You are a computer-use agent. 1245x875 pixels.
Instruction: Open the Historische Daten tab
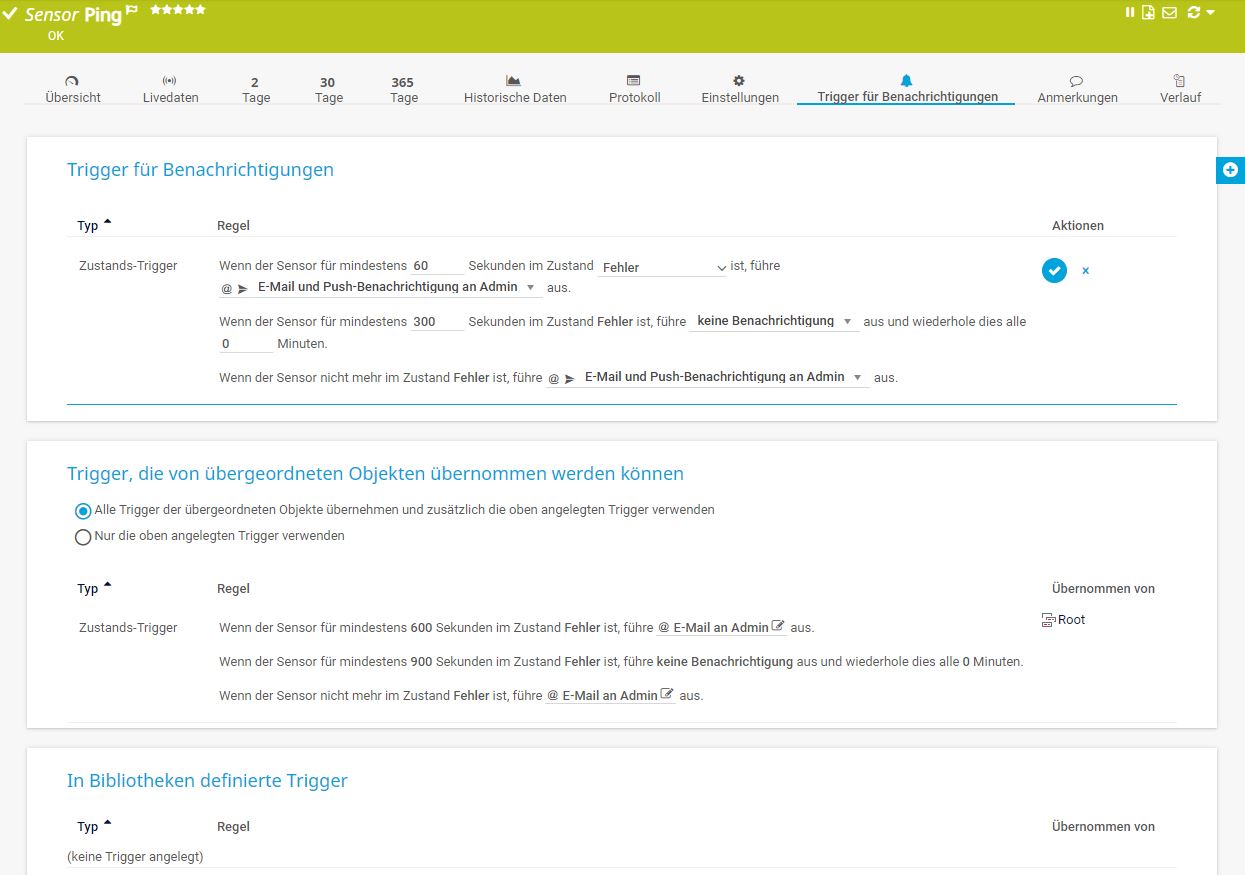coord(514,89)
